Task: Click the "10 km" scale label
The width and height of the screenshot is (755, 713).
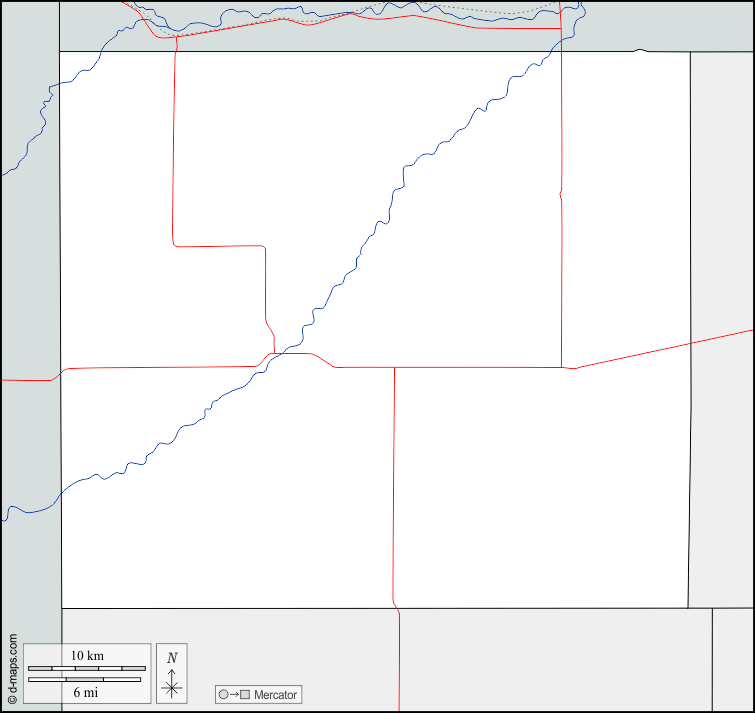Action: tap(87, 656)
